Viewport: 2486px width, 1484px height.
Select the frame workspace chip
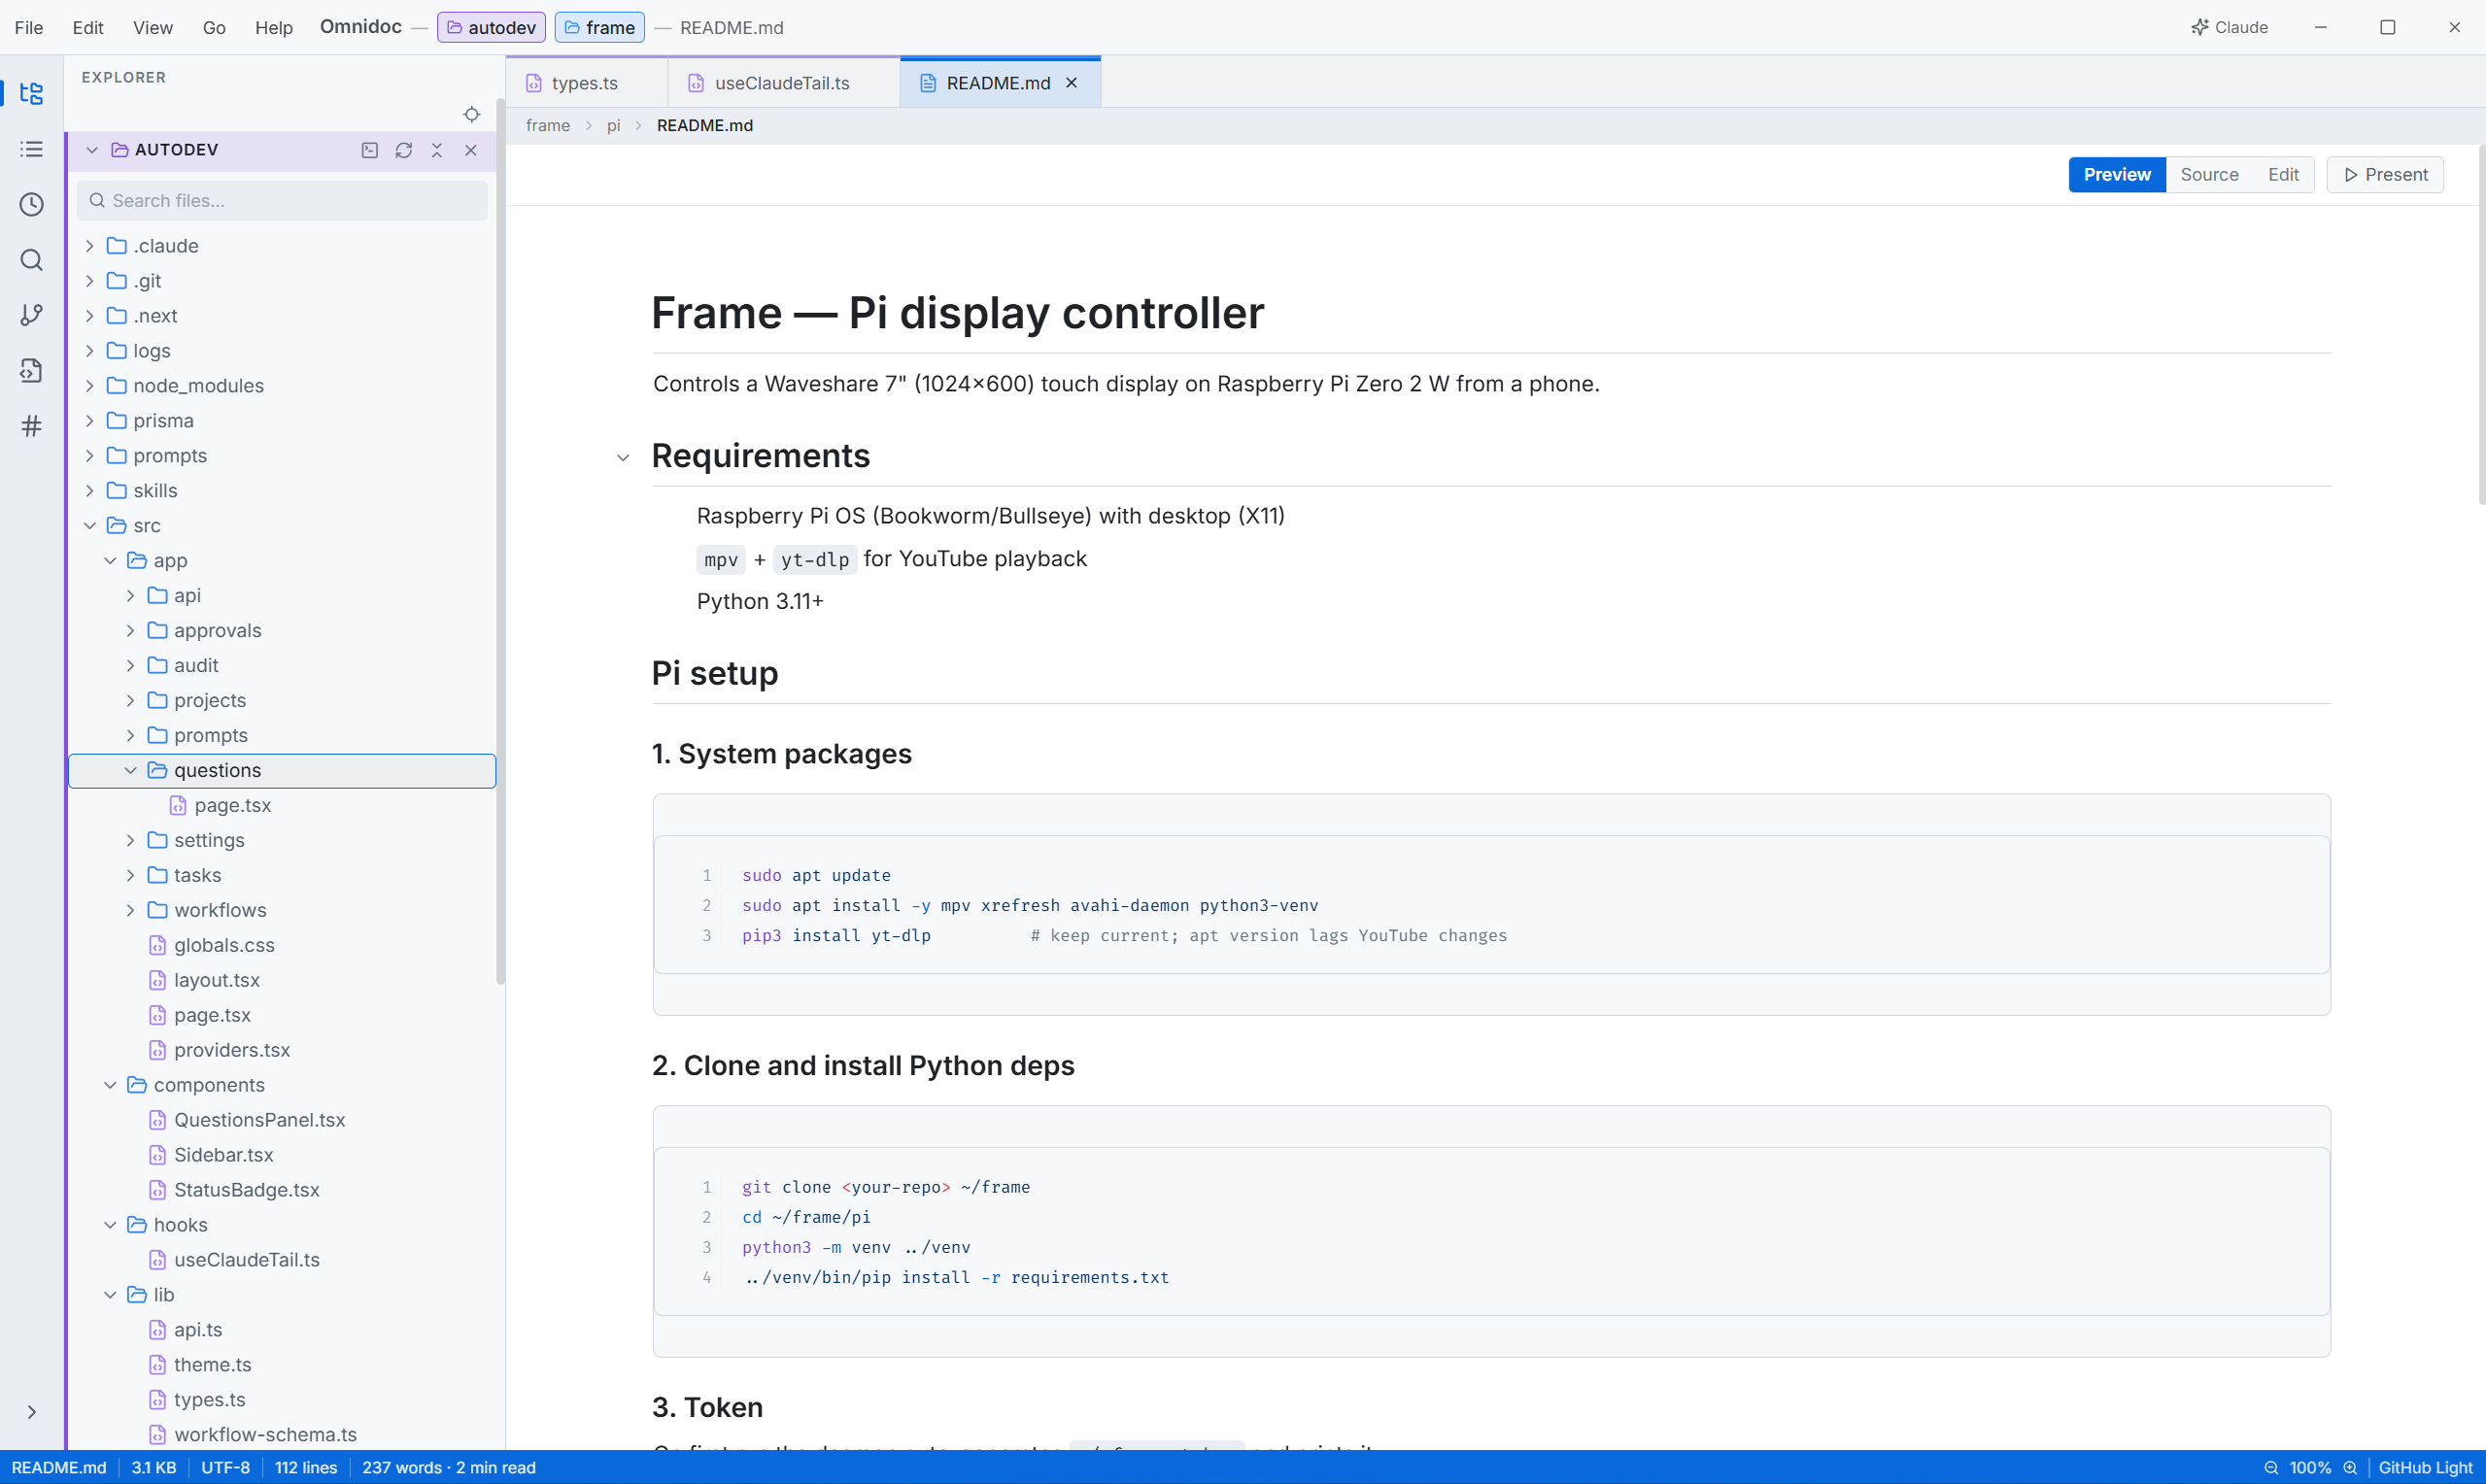(x=600, y=27)
